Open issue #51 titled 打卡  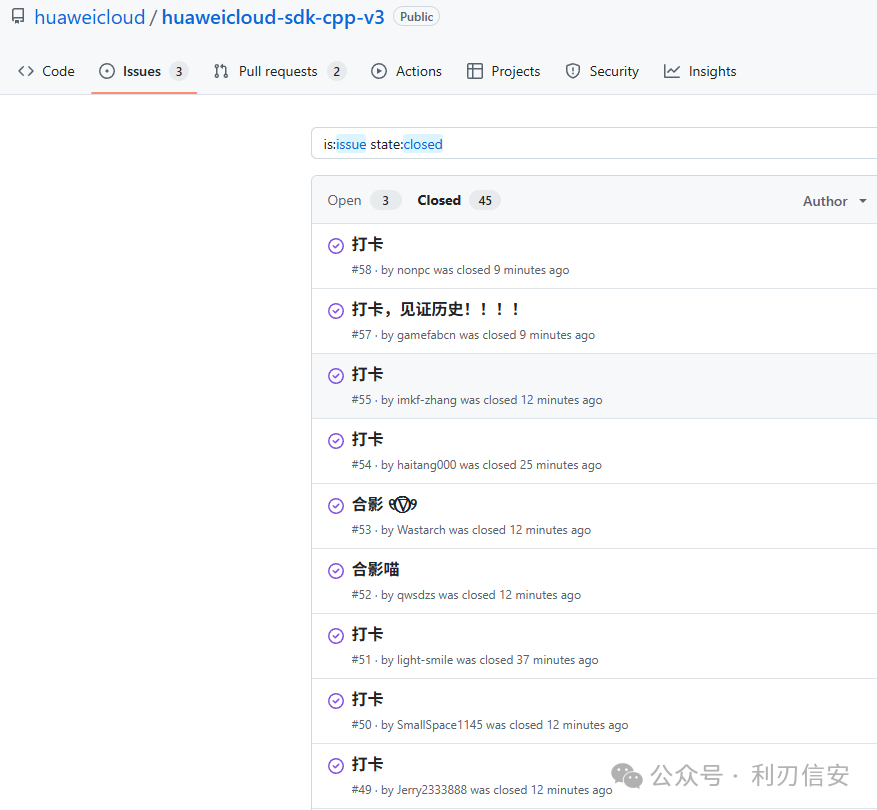[x=367, y=634]
